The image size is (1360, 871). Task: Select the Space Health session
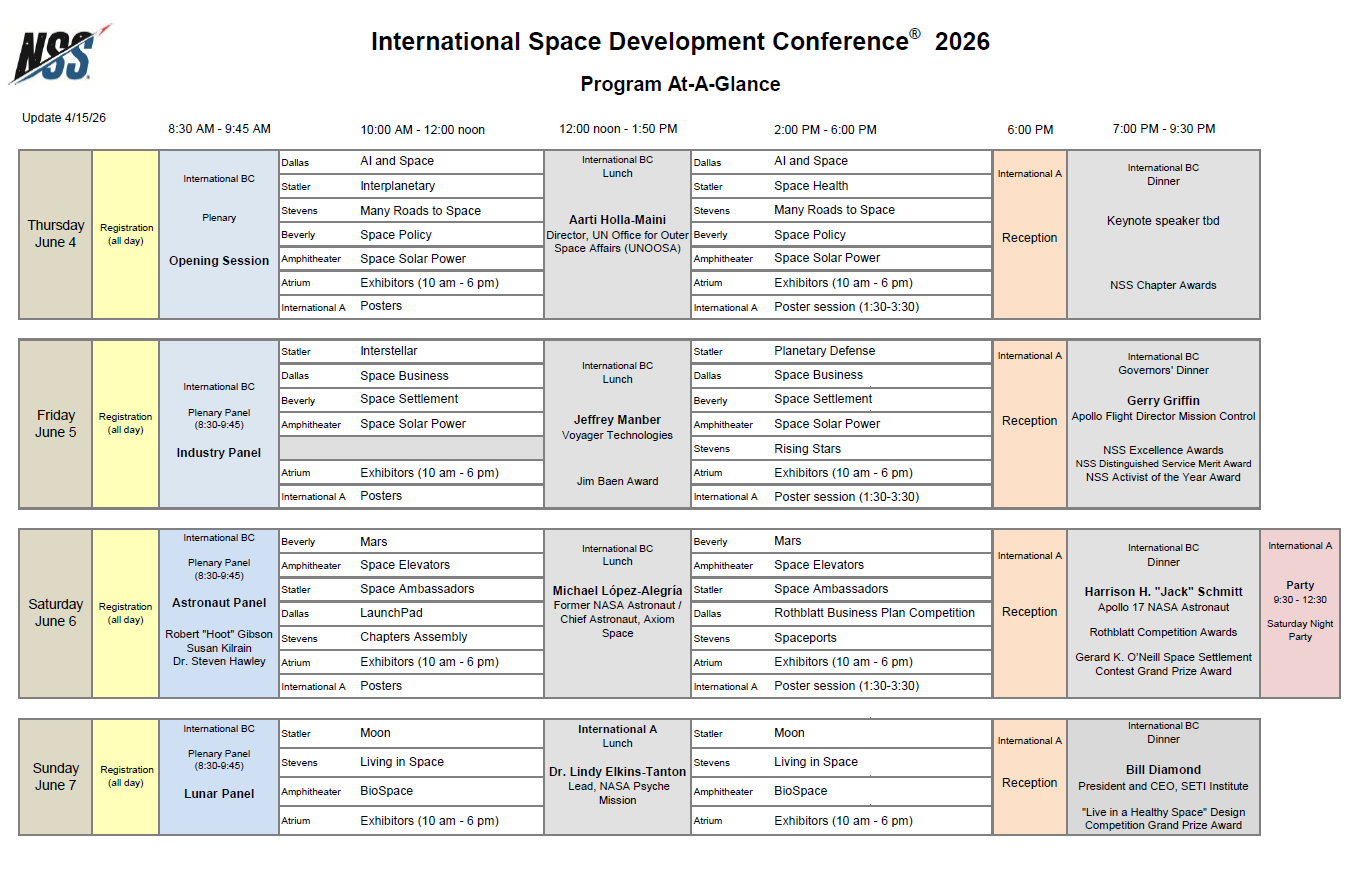(811, 186)
